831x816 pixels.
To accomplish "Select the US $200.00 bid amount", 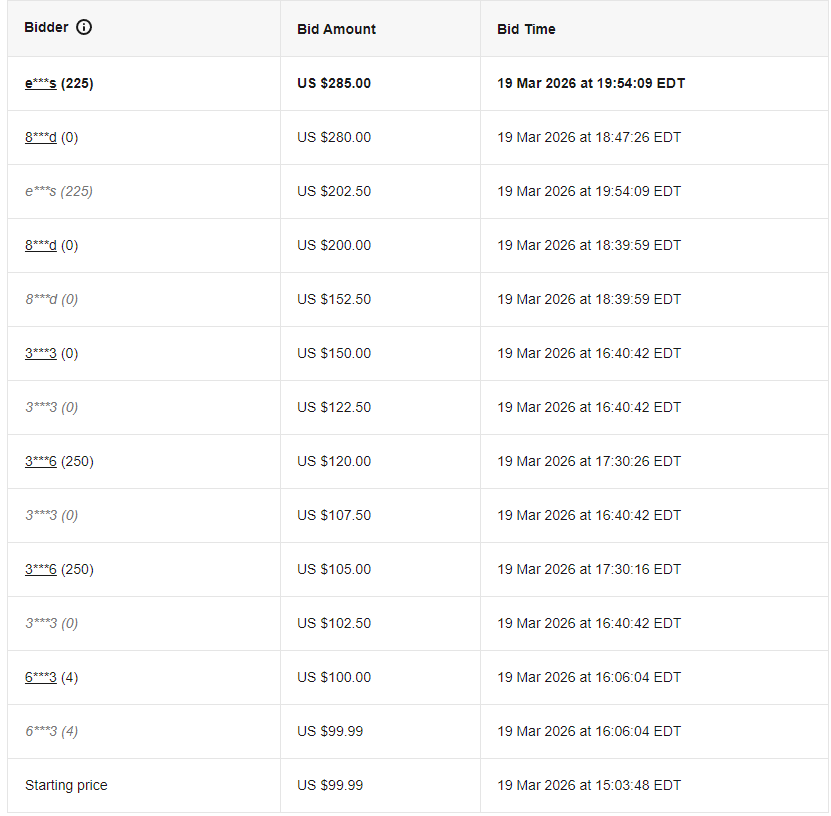I will (334, 245).
